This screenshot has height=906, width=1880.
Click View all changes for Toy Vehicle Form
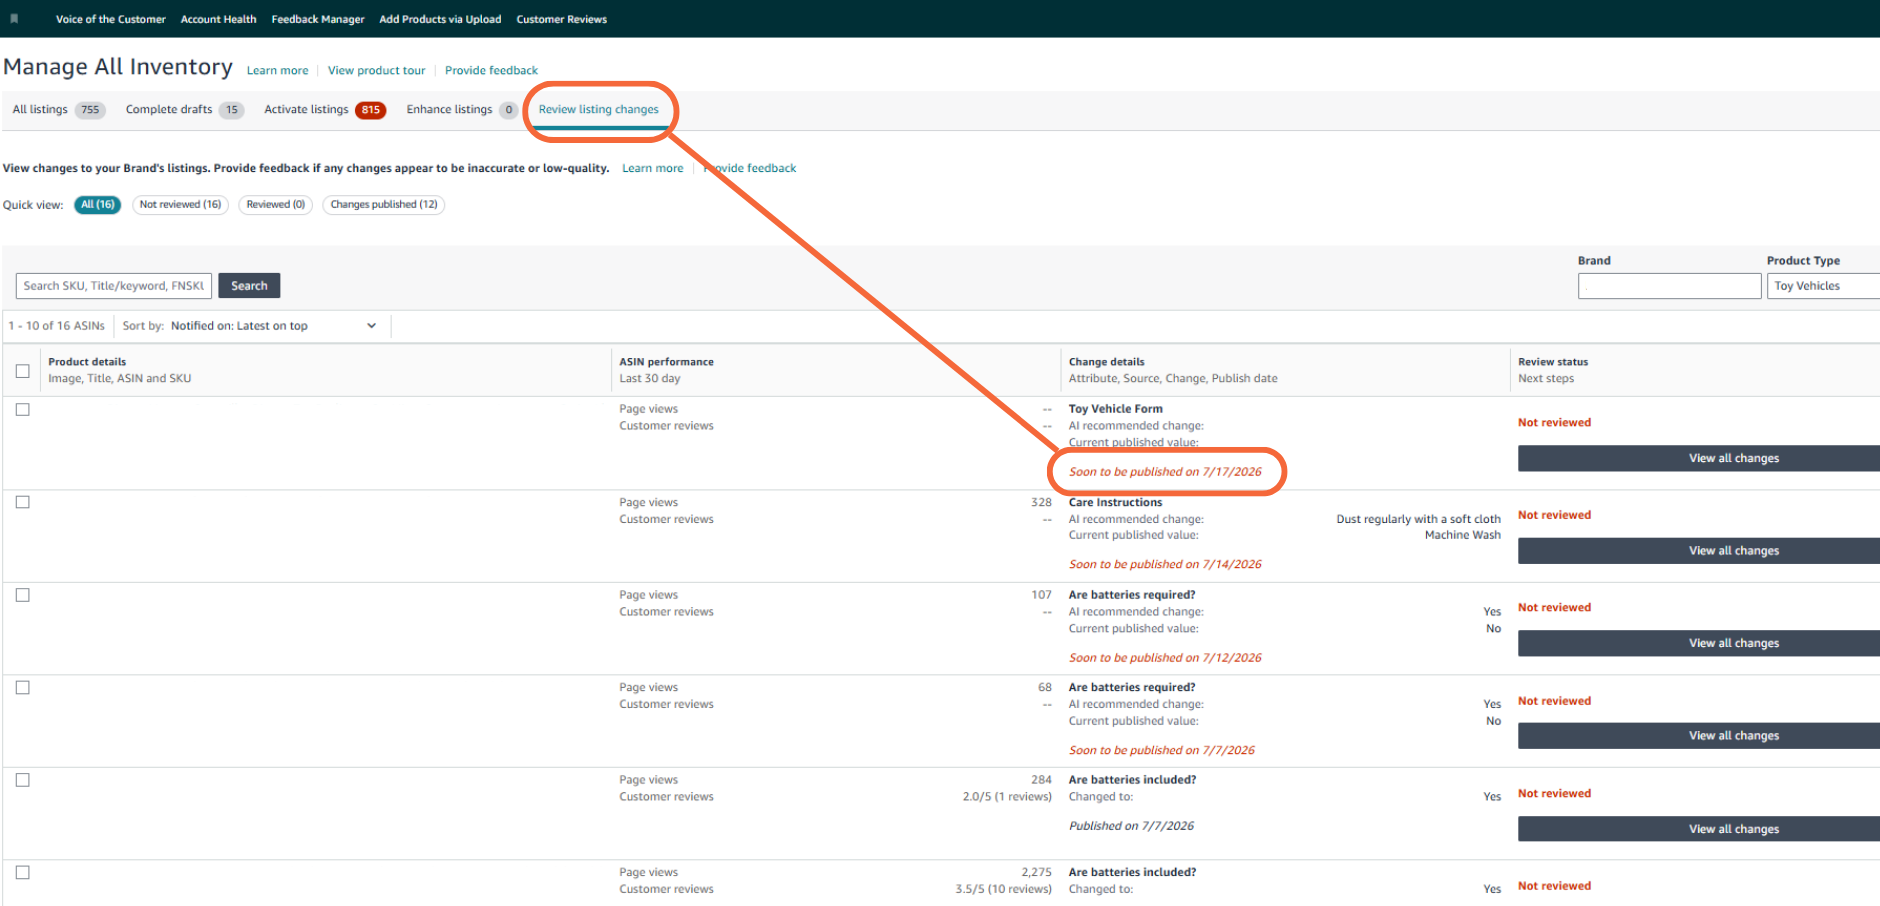[x=1699, y=458]
